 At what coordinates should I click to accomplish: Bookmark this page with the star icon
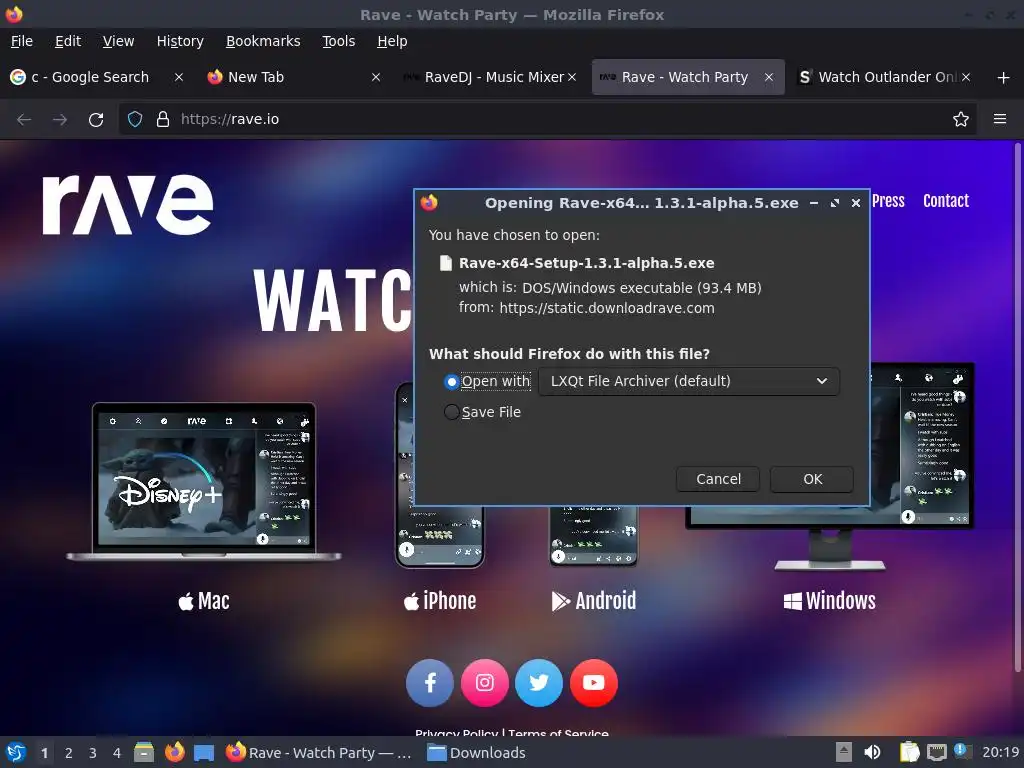pos(961,120)
